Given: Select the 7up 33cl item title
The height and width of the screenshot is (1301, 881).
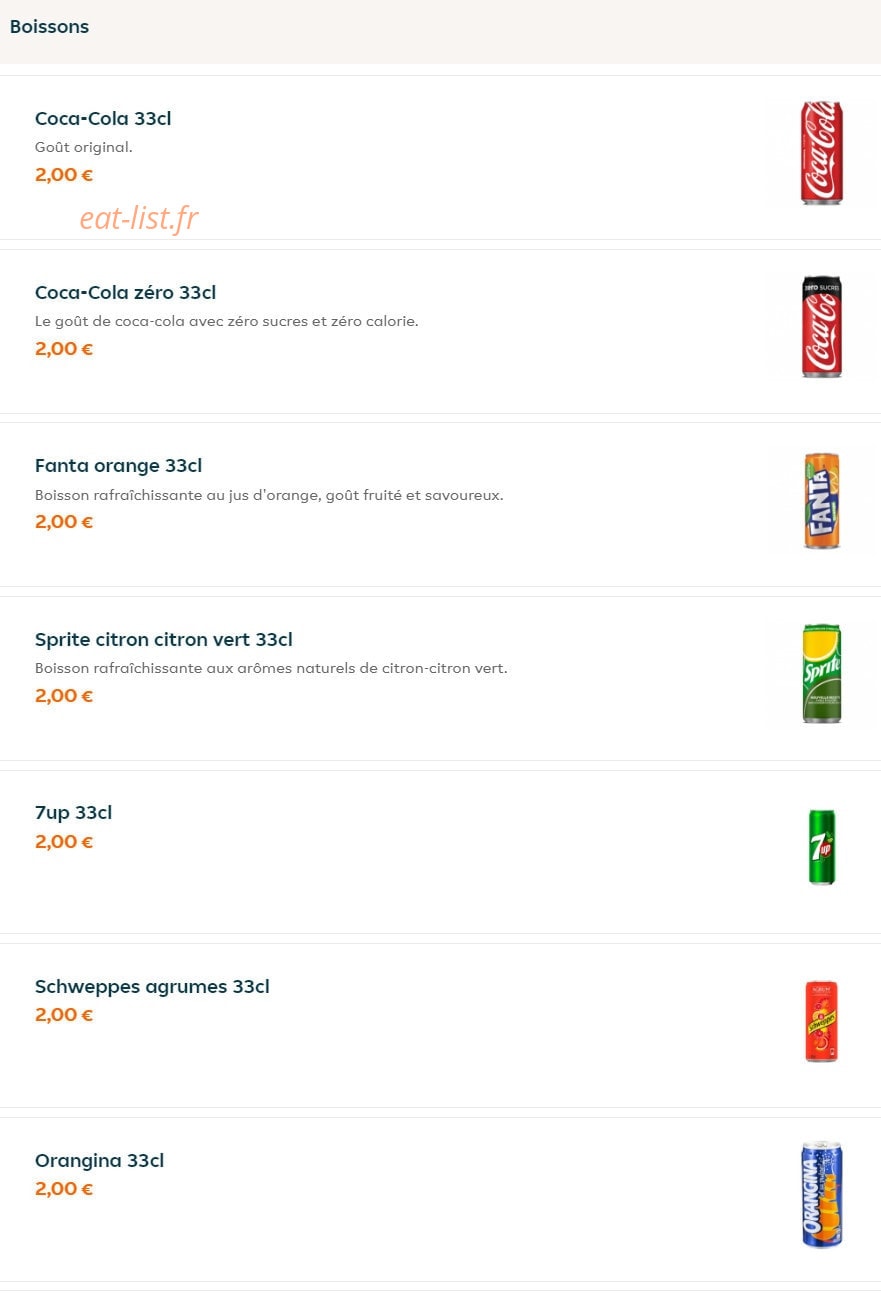Looking at the screenshot, I should click(73, 813).
